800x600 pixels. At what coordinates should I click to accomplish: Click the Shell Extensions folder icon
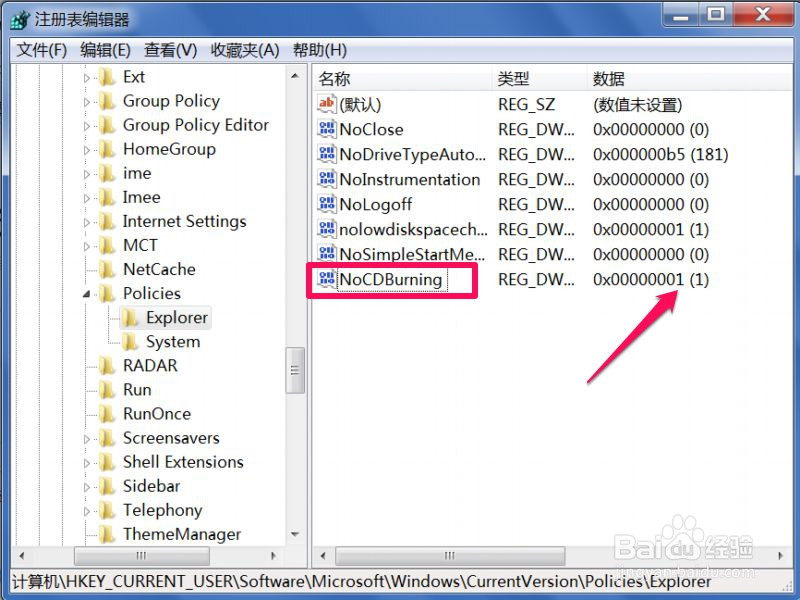tap(107, 462)
